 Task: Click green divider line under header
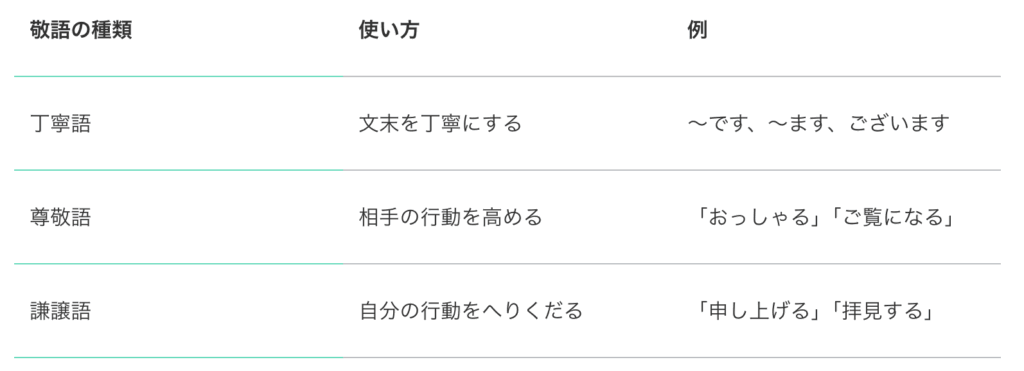tap(178, 76)
